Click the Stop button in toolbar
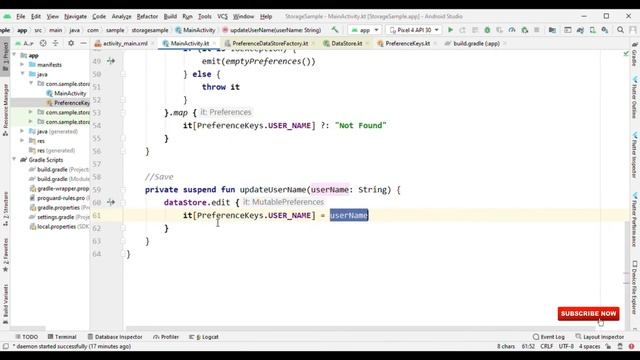Image resolution: width=640 pixels, height=360 pixels. (537, 30)
